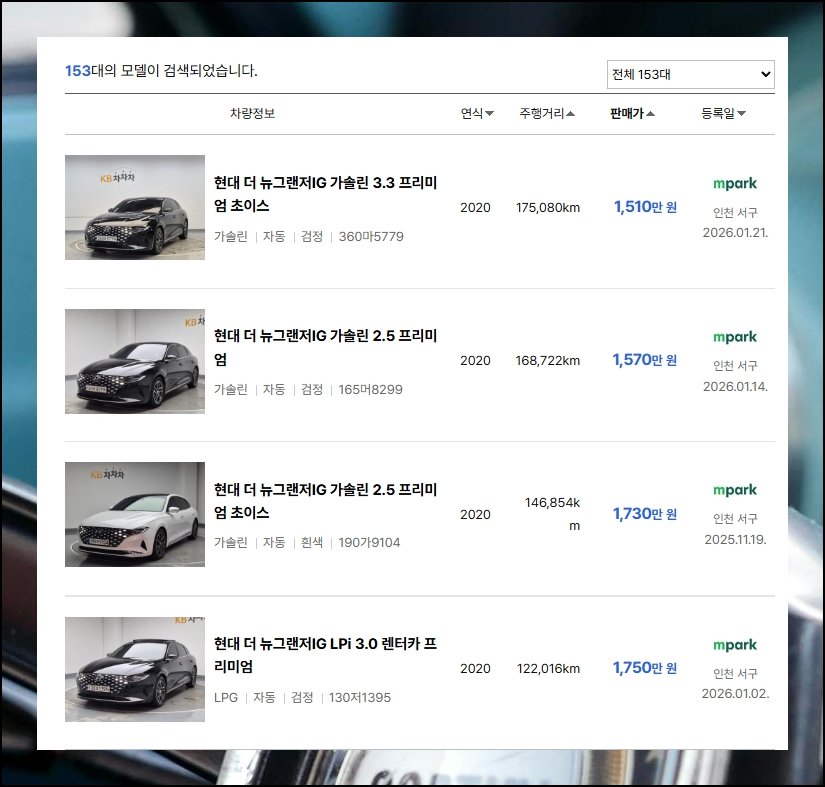Open thumbnail of 360마5779 black Grandeur
Viewport: 825px width, 787px height.
coord(135,207)
